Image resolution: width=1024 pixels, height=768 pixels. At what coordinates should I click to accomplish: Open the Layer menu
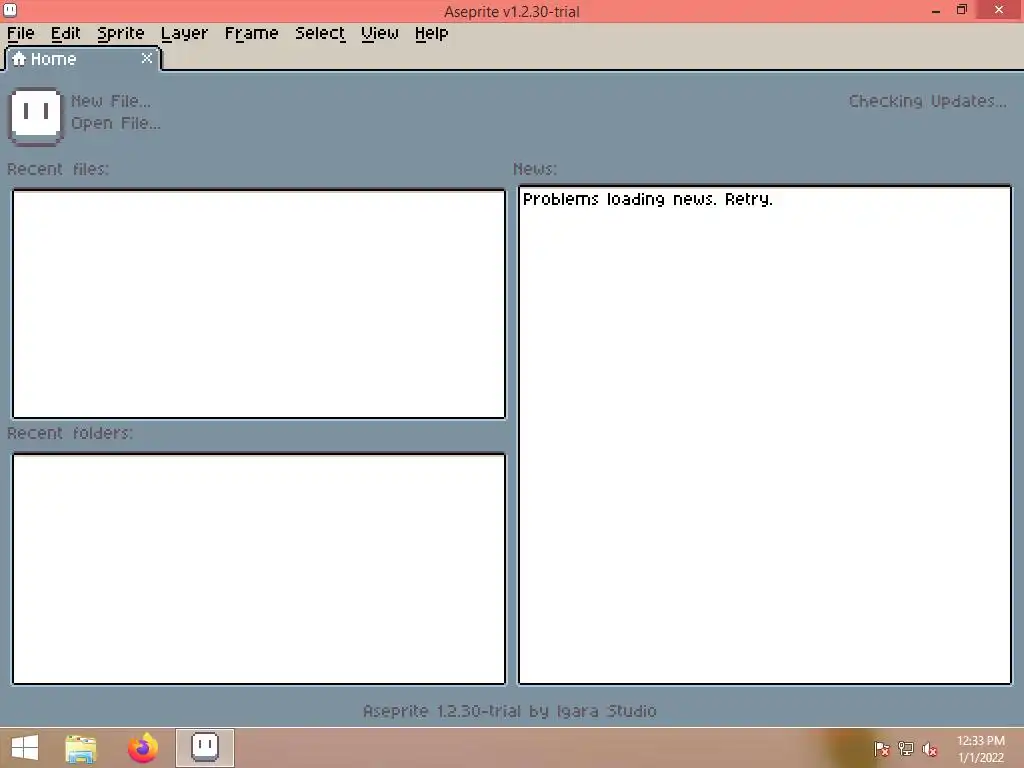click(x=184, y=33)
